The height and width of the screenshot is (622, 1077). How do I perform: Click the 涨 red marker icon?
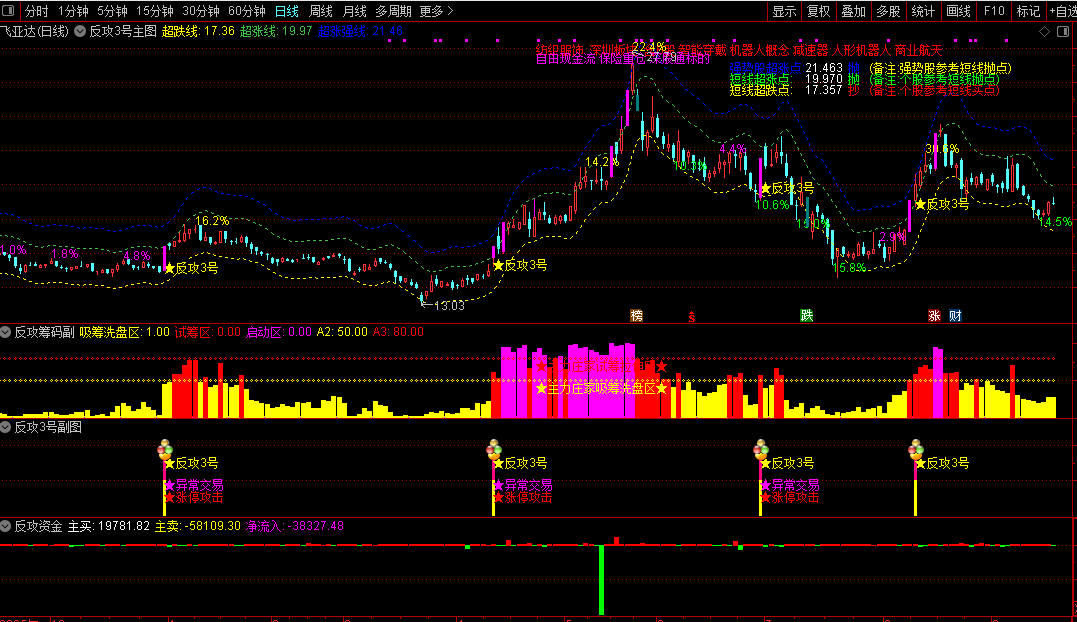coord(934,316)
